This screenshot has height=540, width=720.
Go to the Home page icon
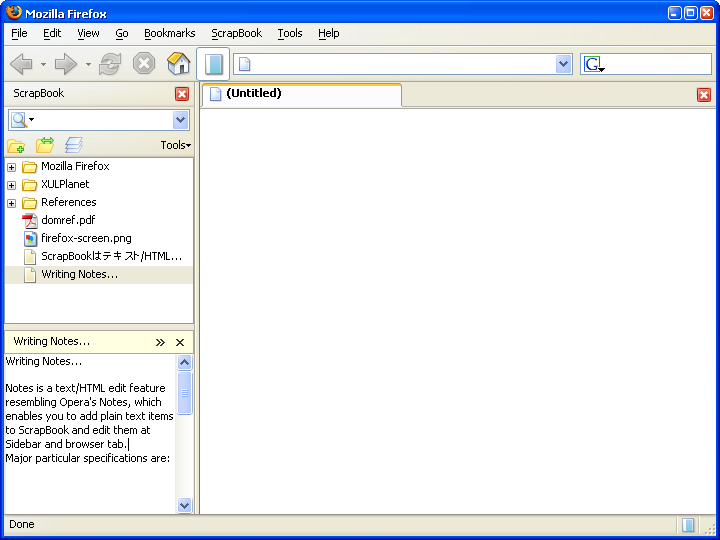point(179,63)
